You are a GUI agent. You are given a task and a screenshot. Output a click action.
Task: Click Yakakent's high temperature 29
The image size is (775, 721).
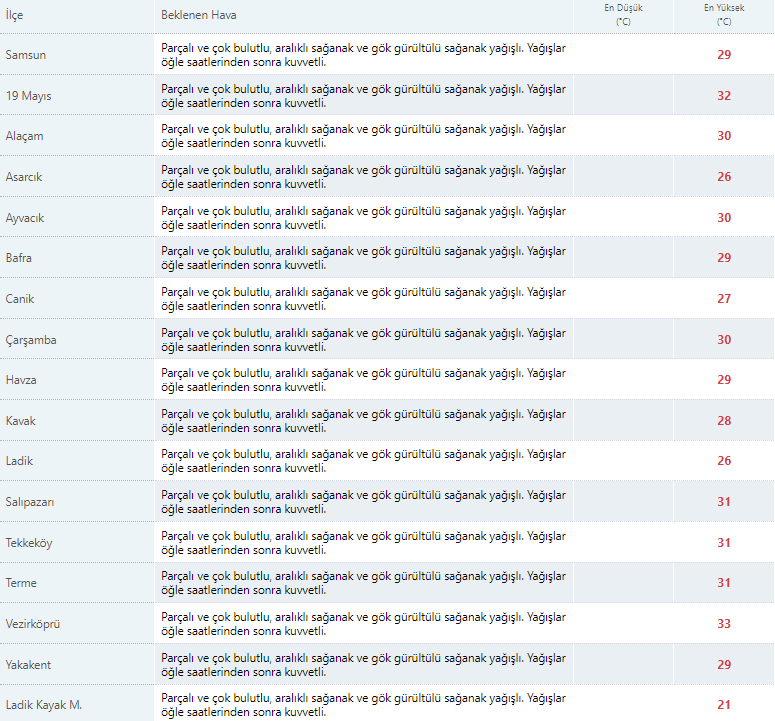724,665
